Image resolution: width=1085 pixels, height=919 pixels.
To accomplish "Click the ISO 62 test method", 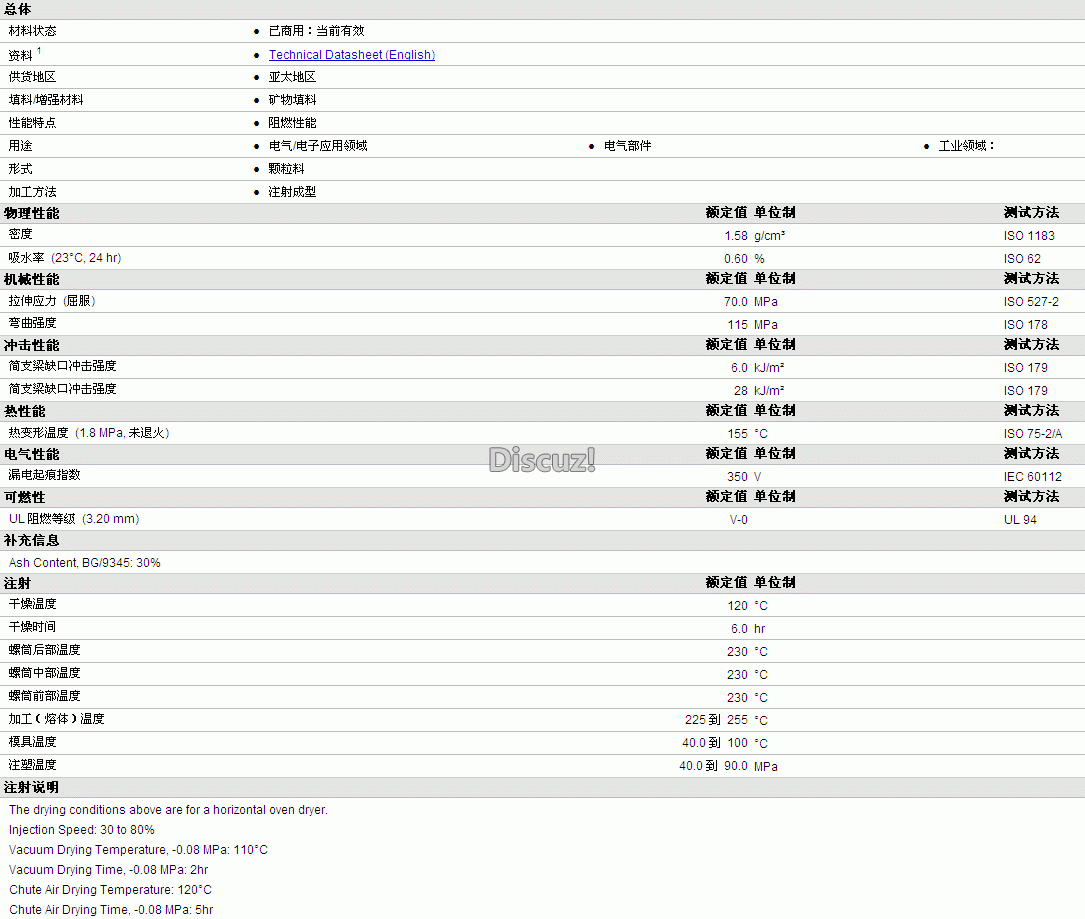I will [1022, 259].
